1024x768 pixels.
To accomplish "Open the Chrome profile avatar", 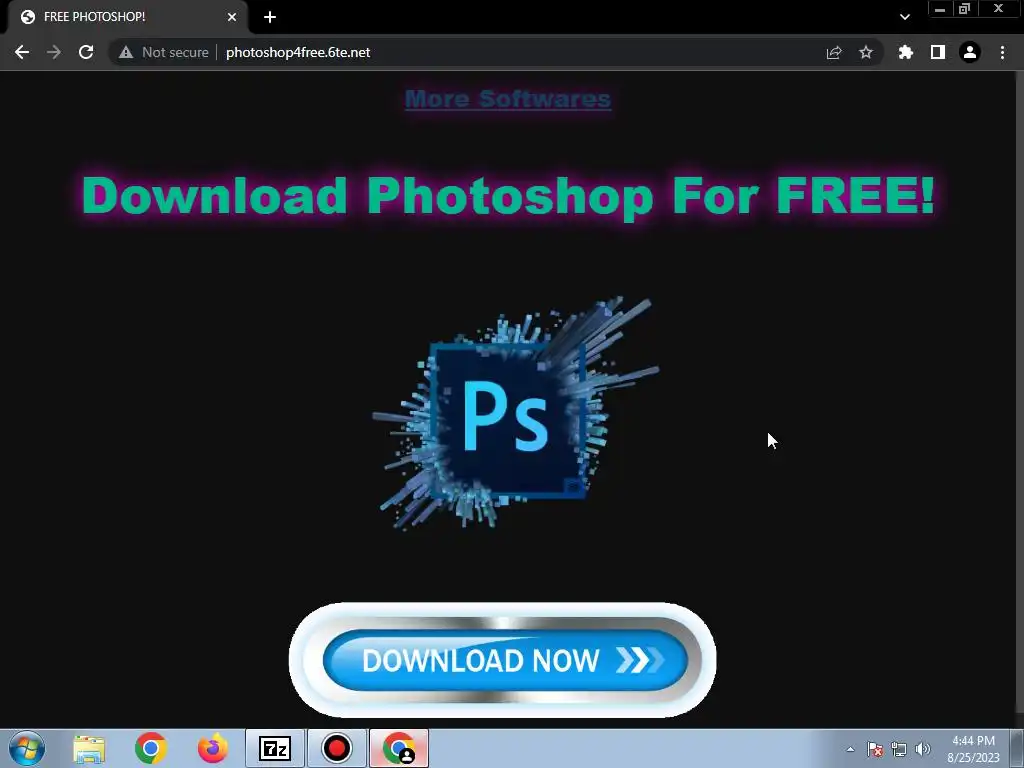I will click(970, 52).
